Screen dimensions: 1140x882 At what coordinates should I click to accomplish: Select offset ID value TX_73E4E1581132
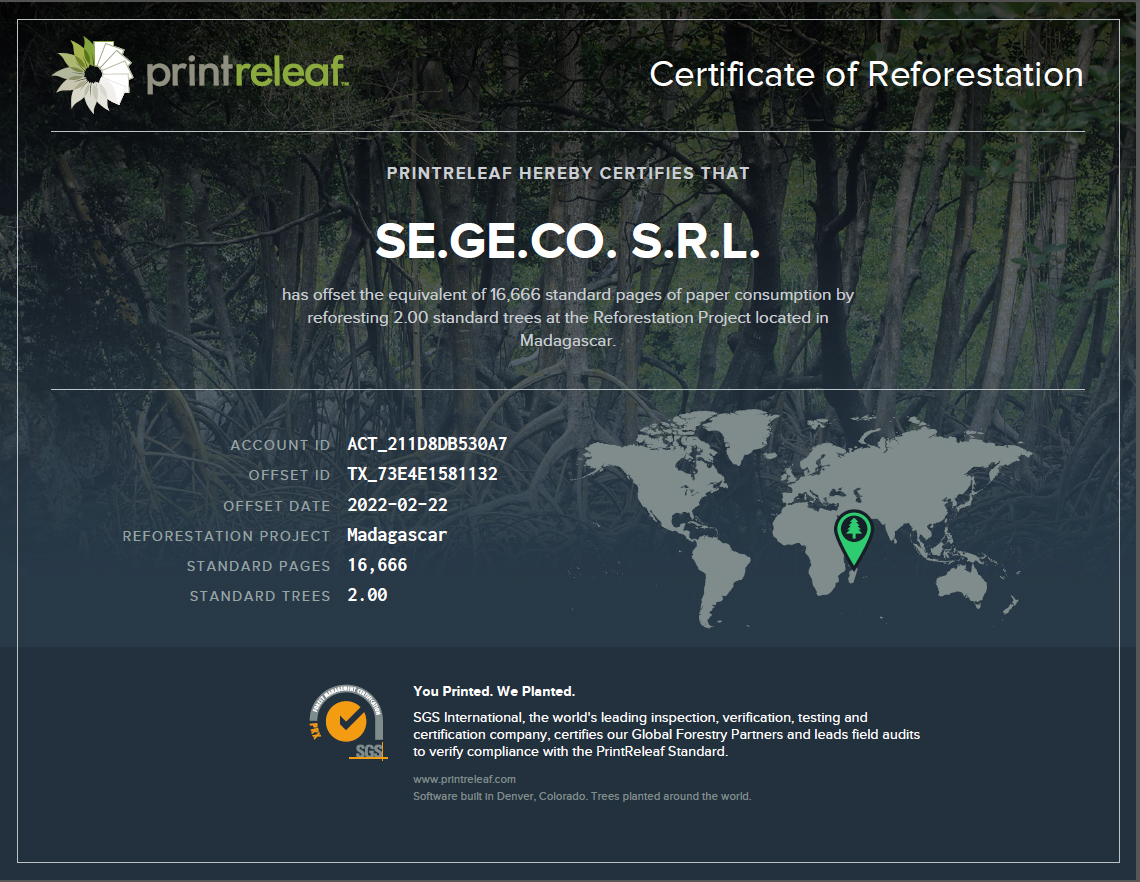[x=422, y=474]
